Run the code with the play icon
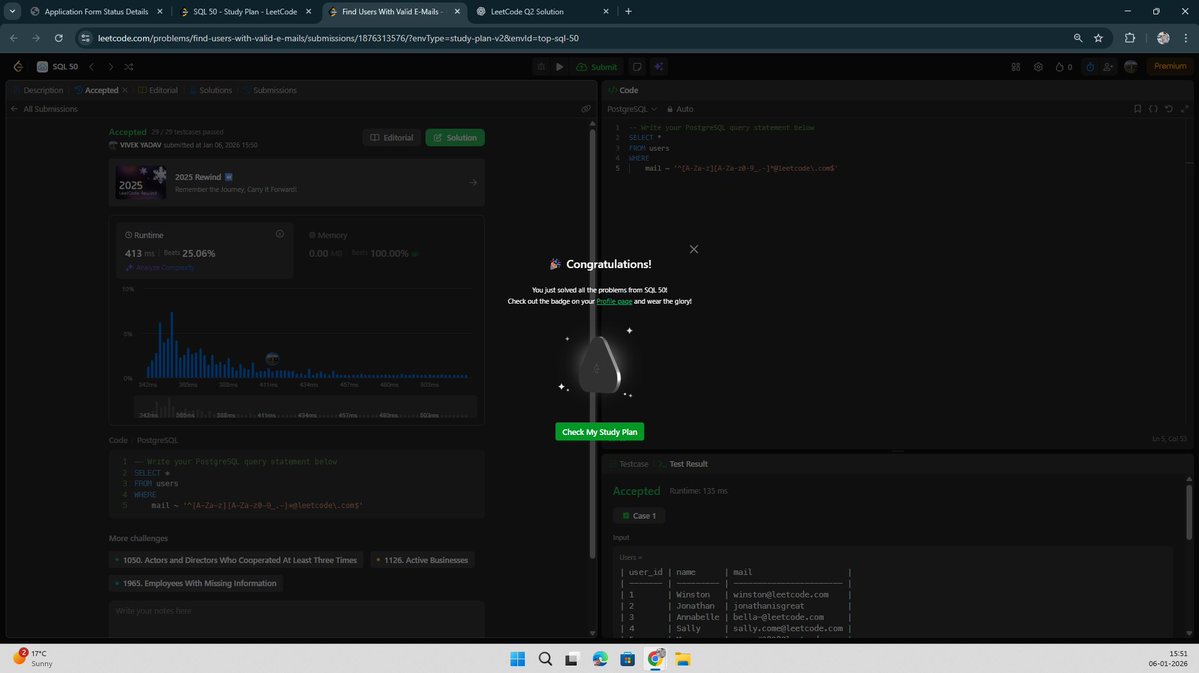The image size is (1199, 673). click(560, 67)
